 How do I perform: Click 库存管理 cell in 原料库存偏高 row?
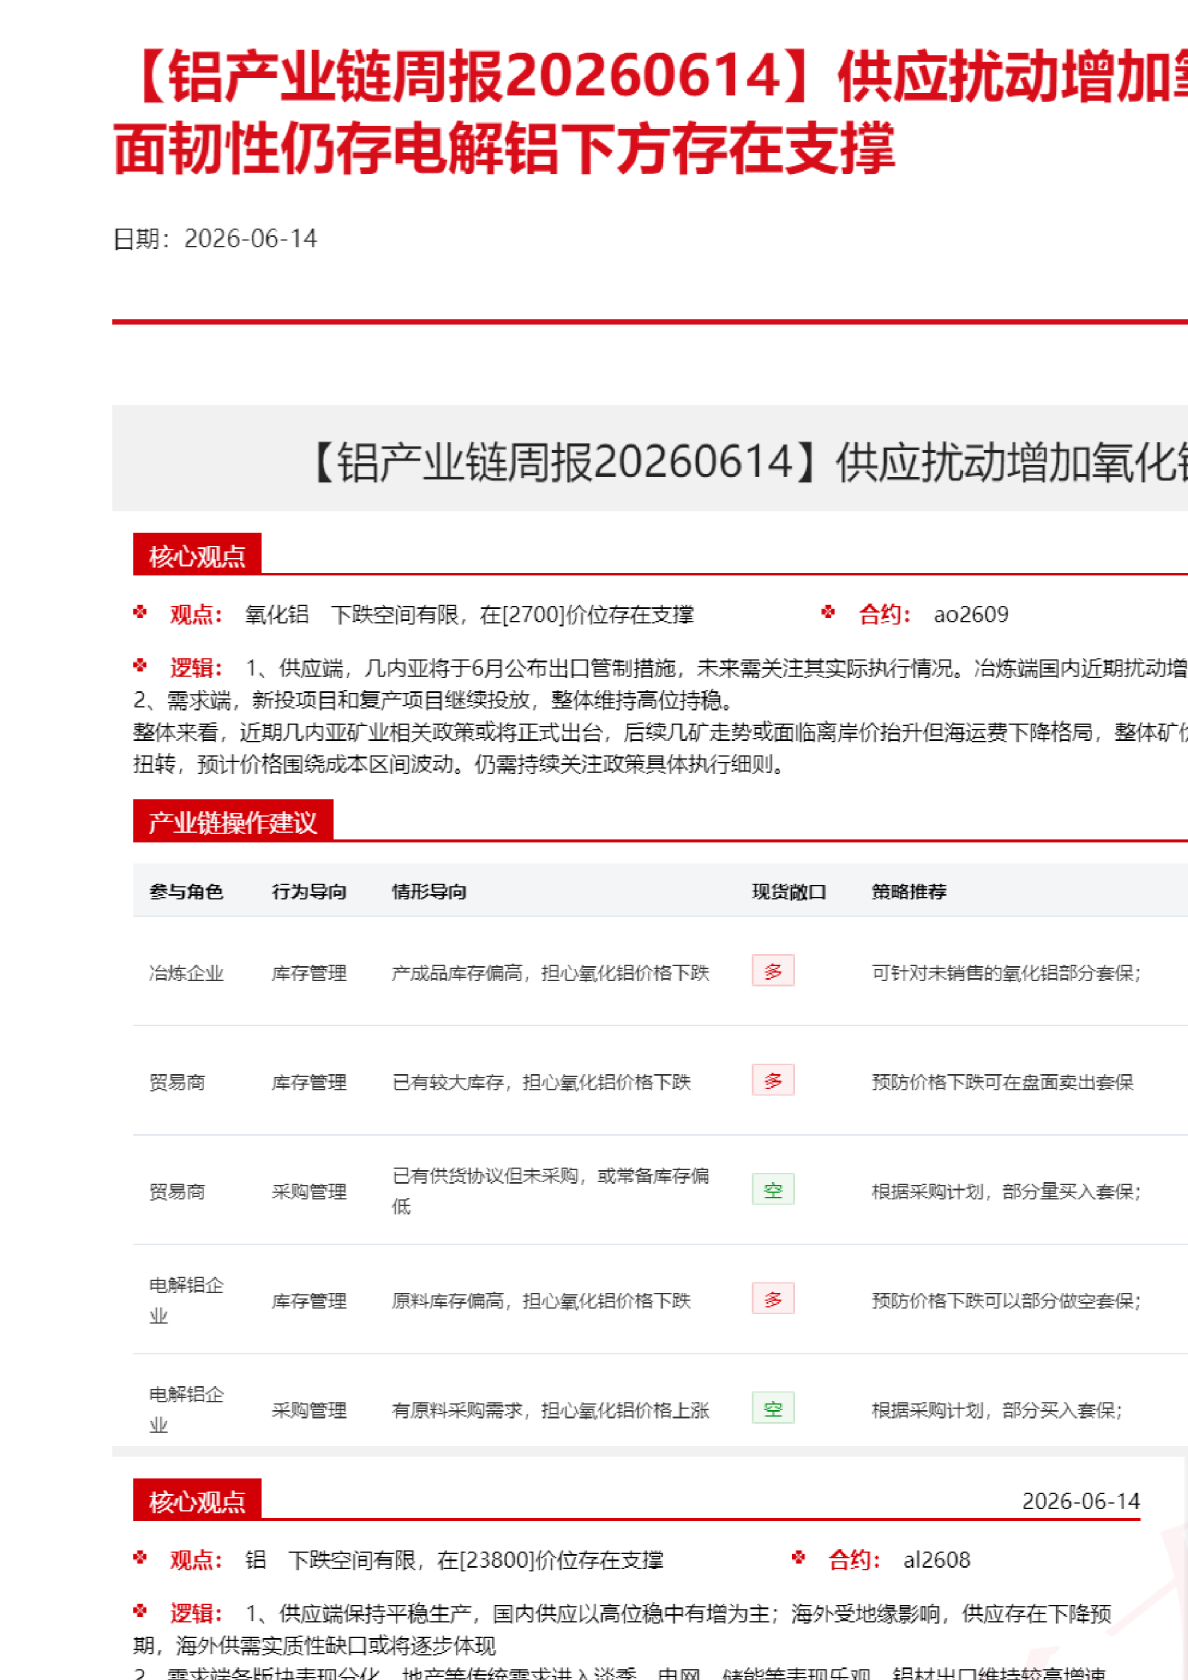tap(309, 1300)
